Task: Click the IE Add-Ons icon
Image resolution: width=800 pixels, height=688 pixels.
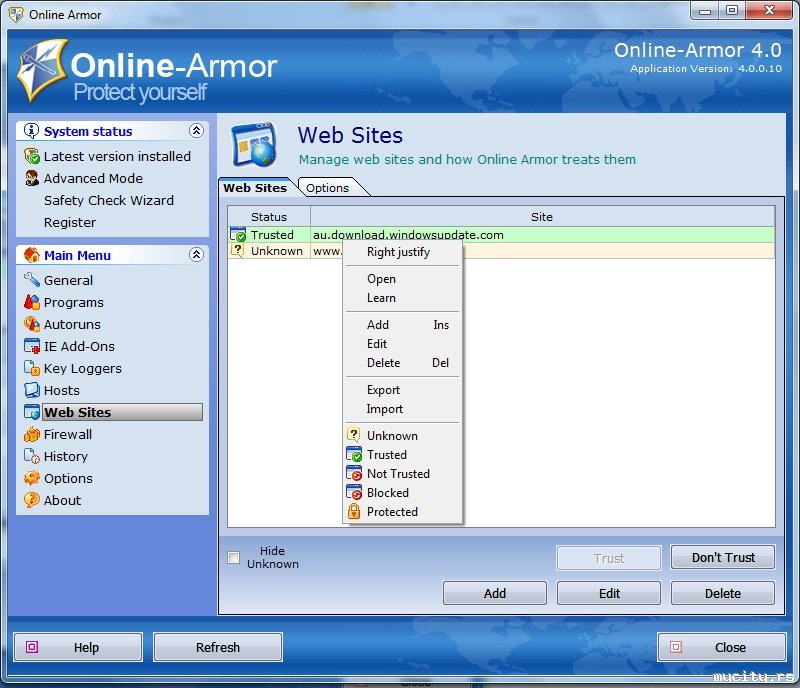Action: click(32, 346)
